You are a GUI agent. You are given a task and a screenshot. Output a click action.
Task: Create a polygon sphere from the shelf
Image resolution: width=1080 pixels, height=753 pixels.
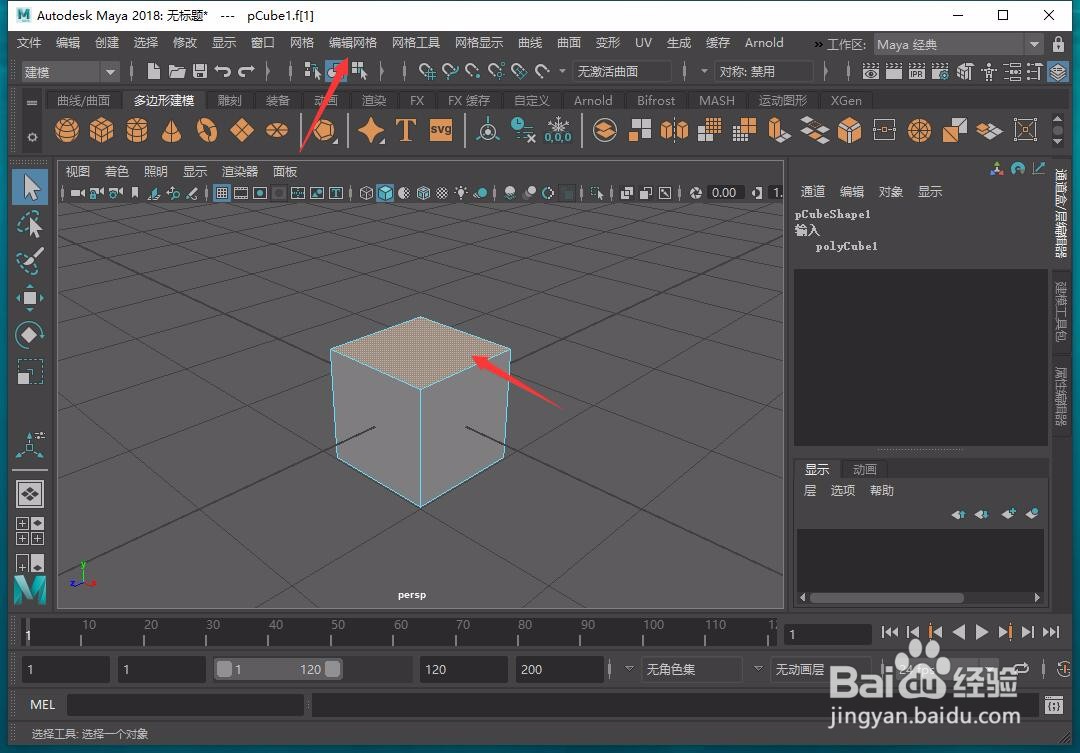click(67, 130)
